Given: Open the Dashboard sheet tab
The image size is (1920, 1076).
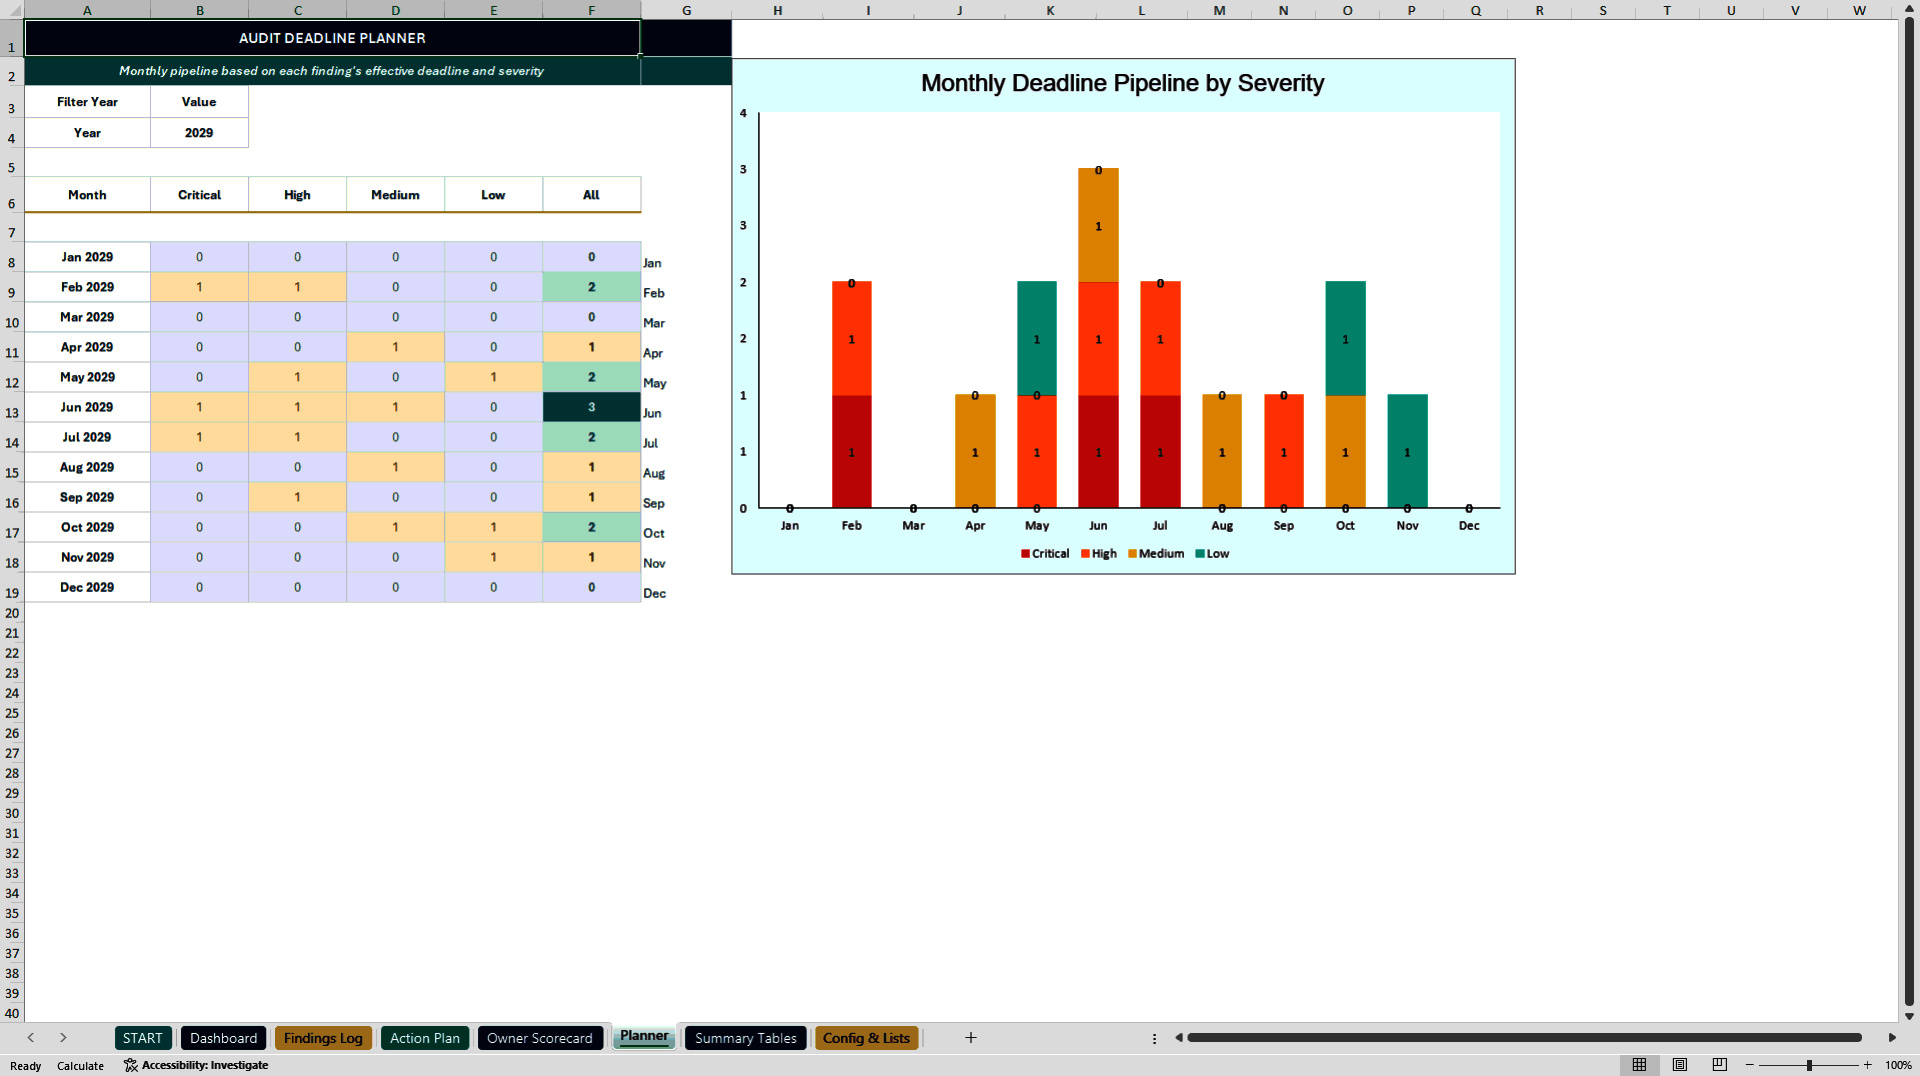Looking at the screenshot, I should pyautogui.click(x=224, y=1038).
